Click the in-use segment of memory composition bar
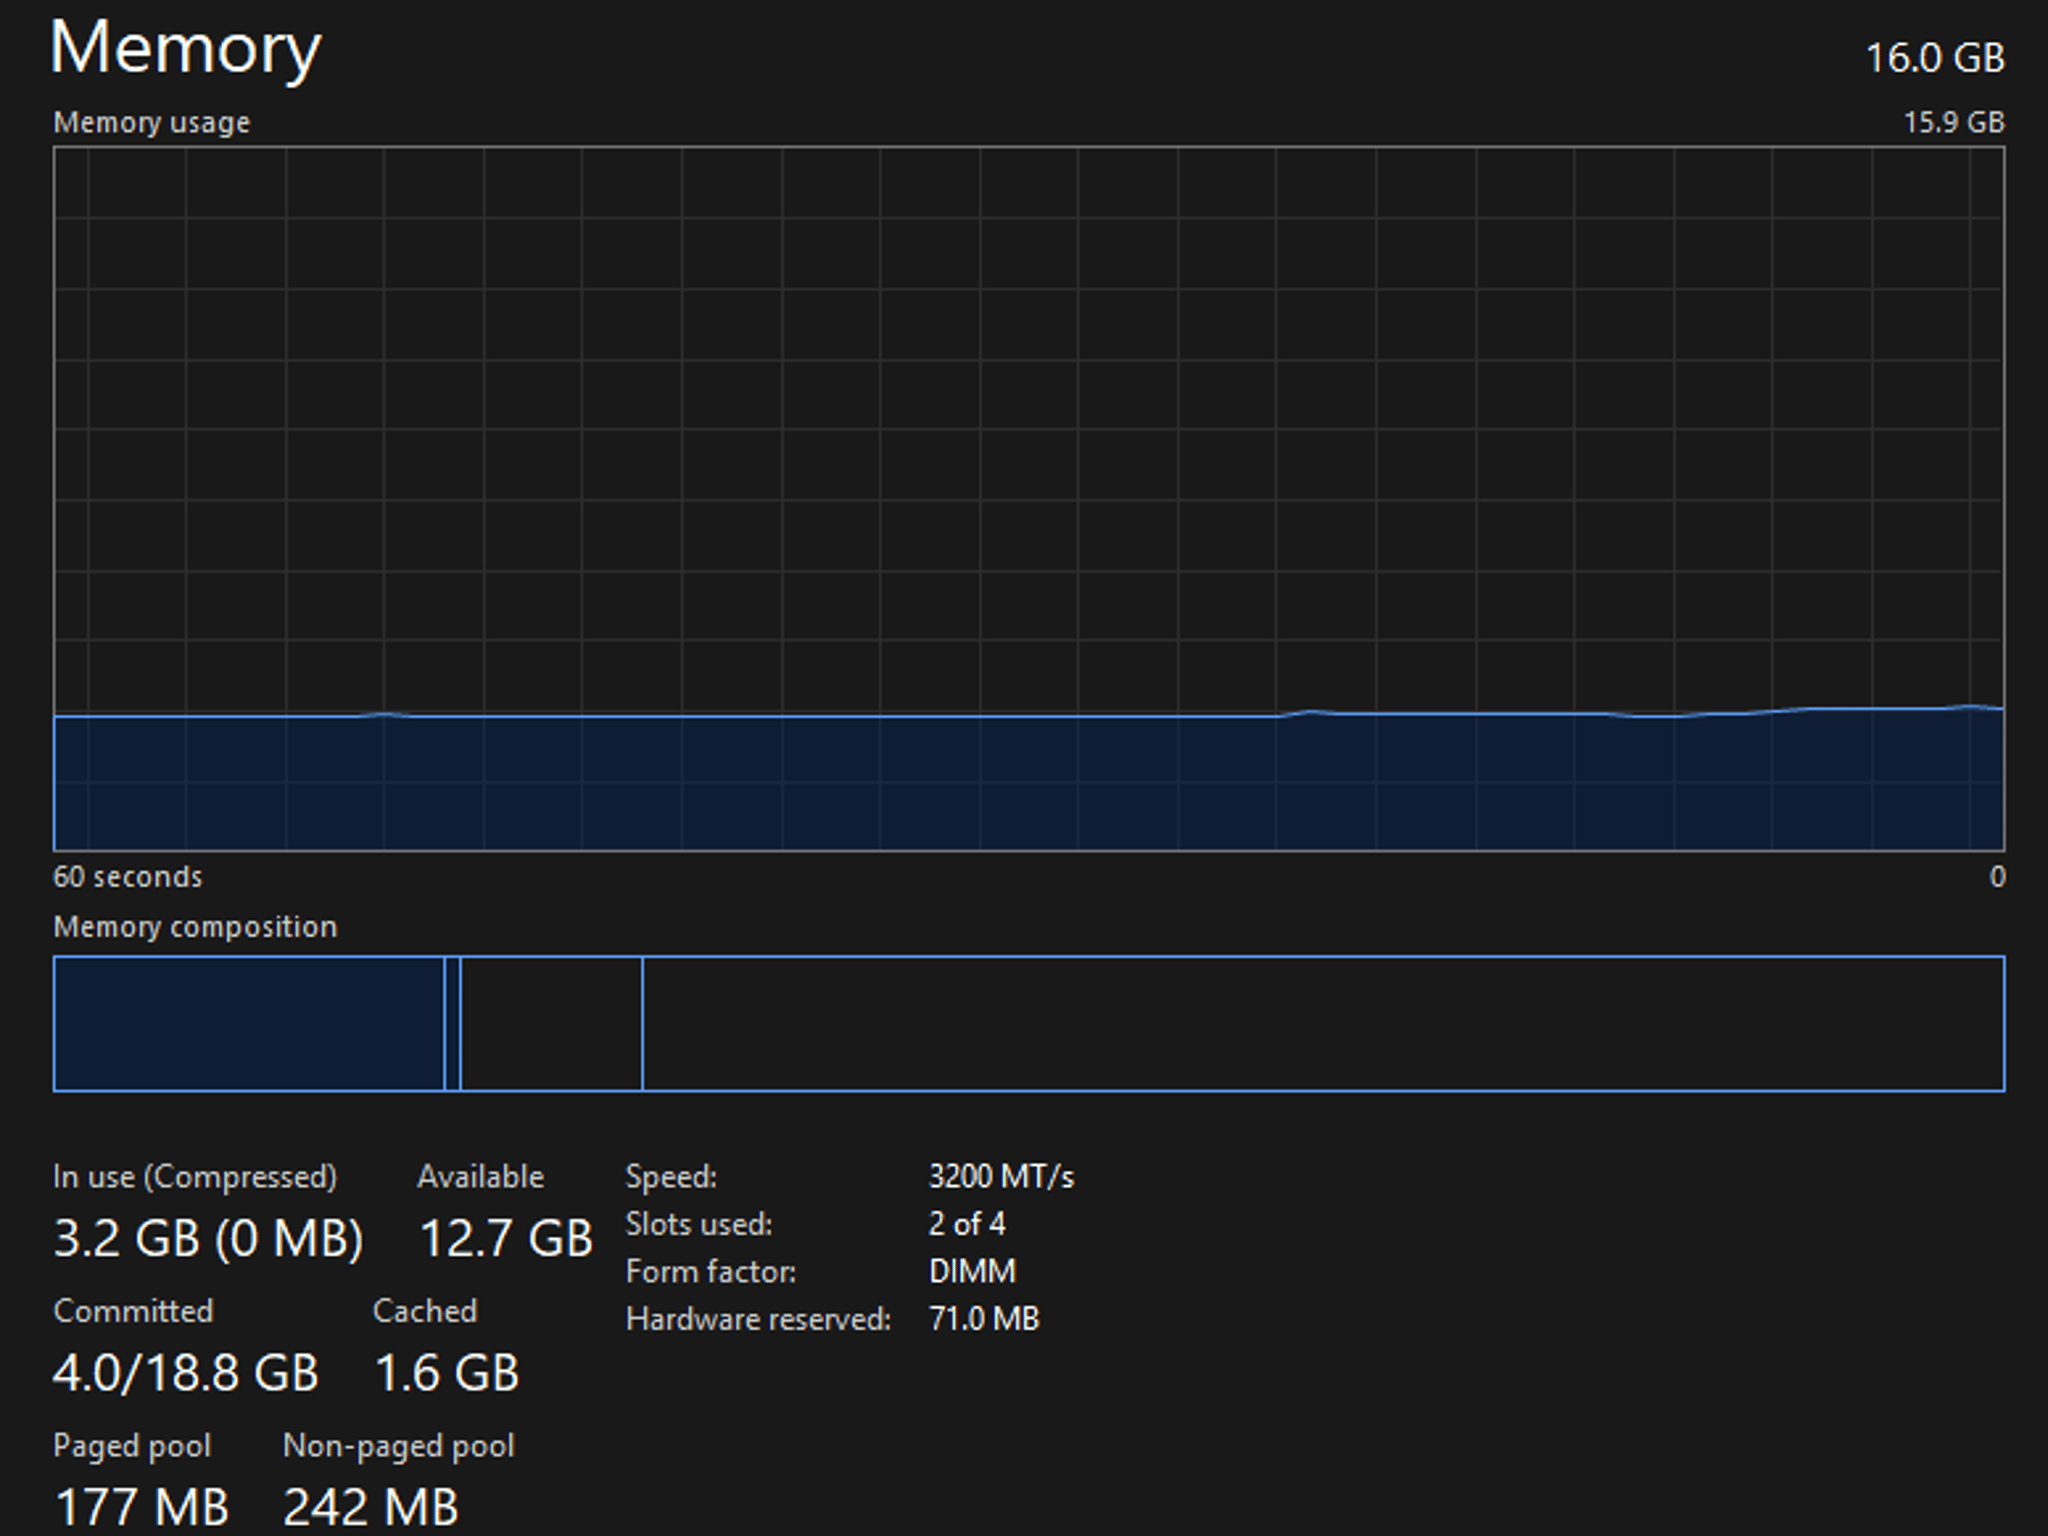Screen dimensions: 2048x1536 [x=249, y=1024]
